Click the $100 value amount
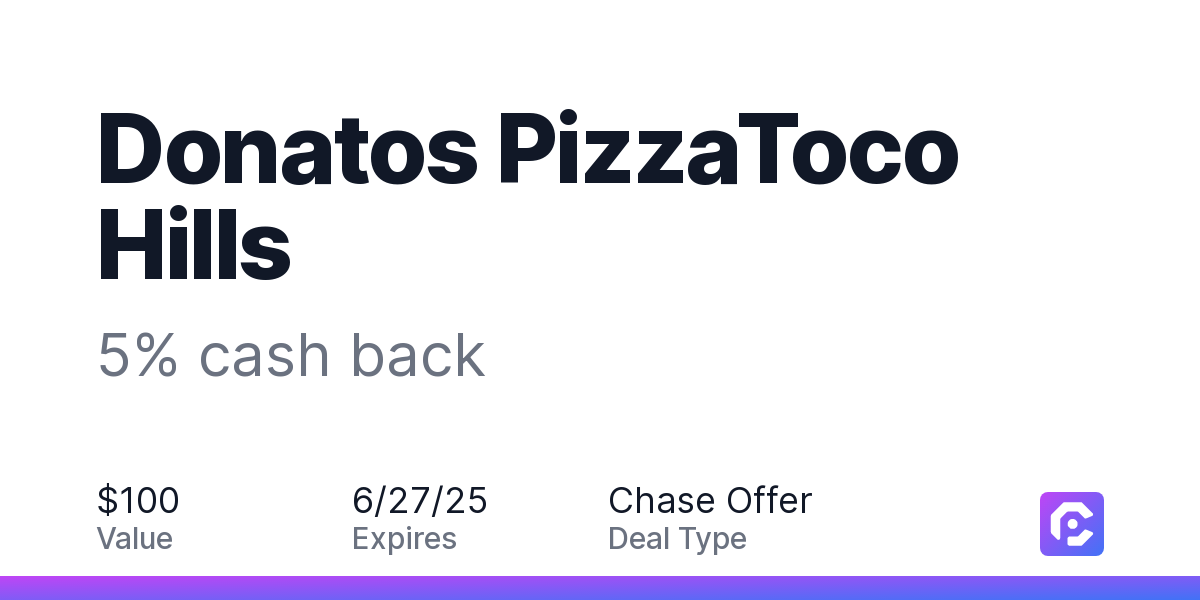This screenshot has height=600, width=1200. pyautogui.click(x=138, y=500)
